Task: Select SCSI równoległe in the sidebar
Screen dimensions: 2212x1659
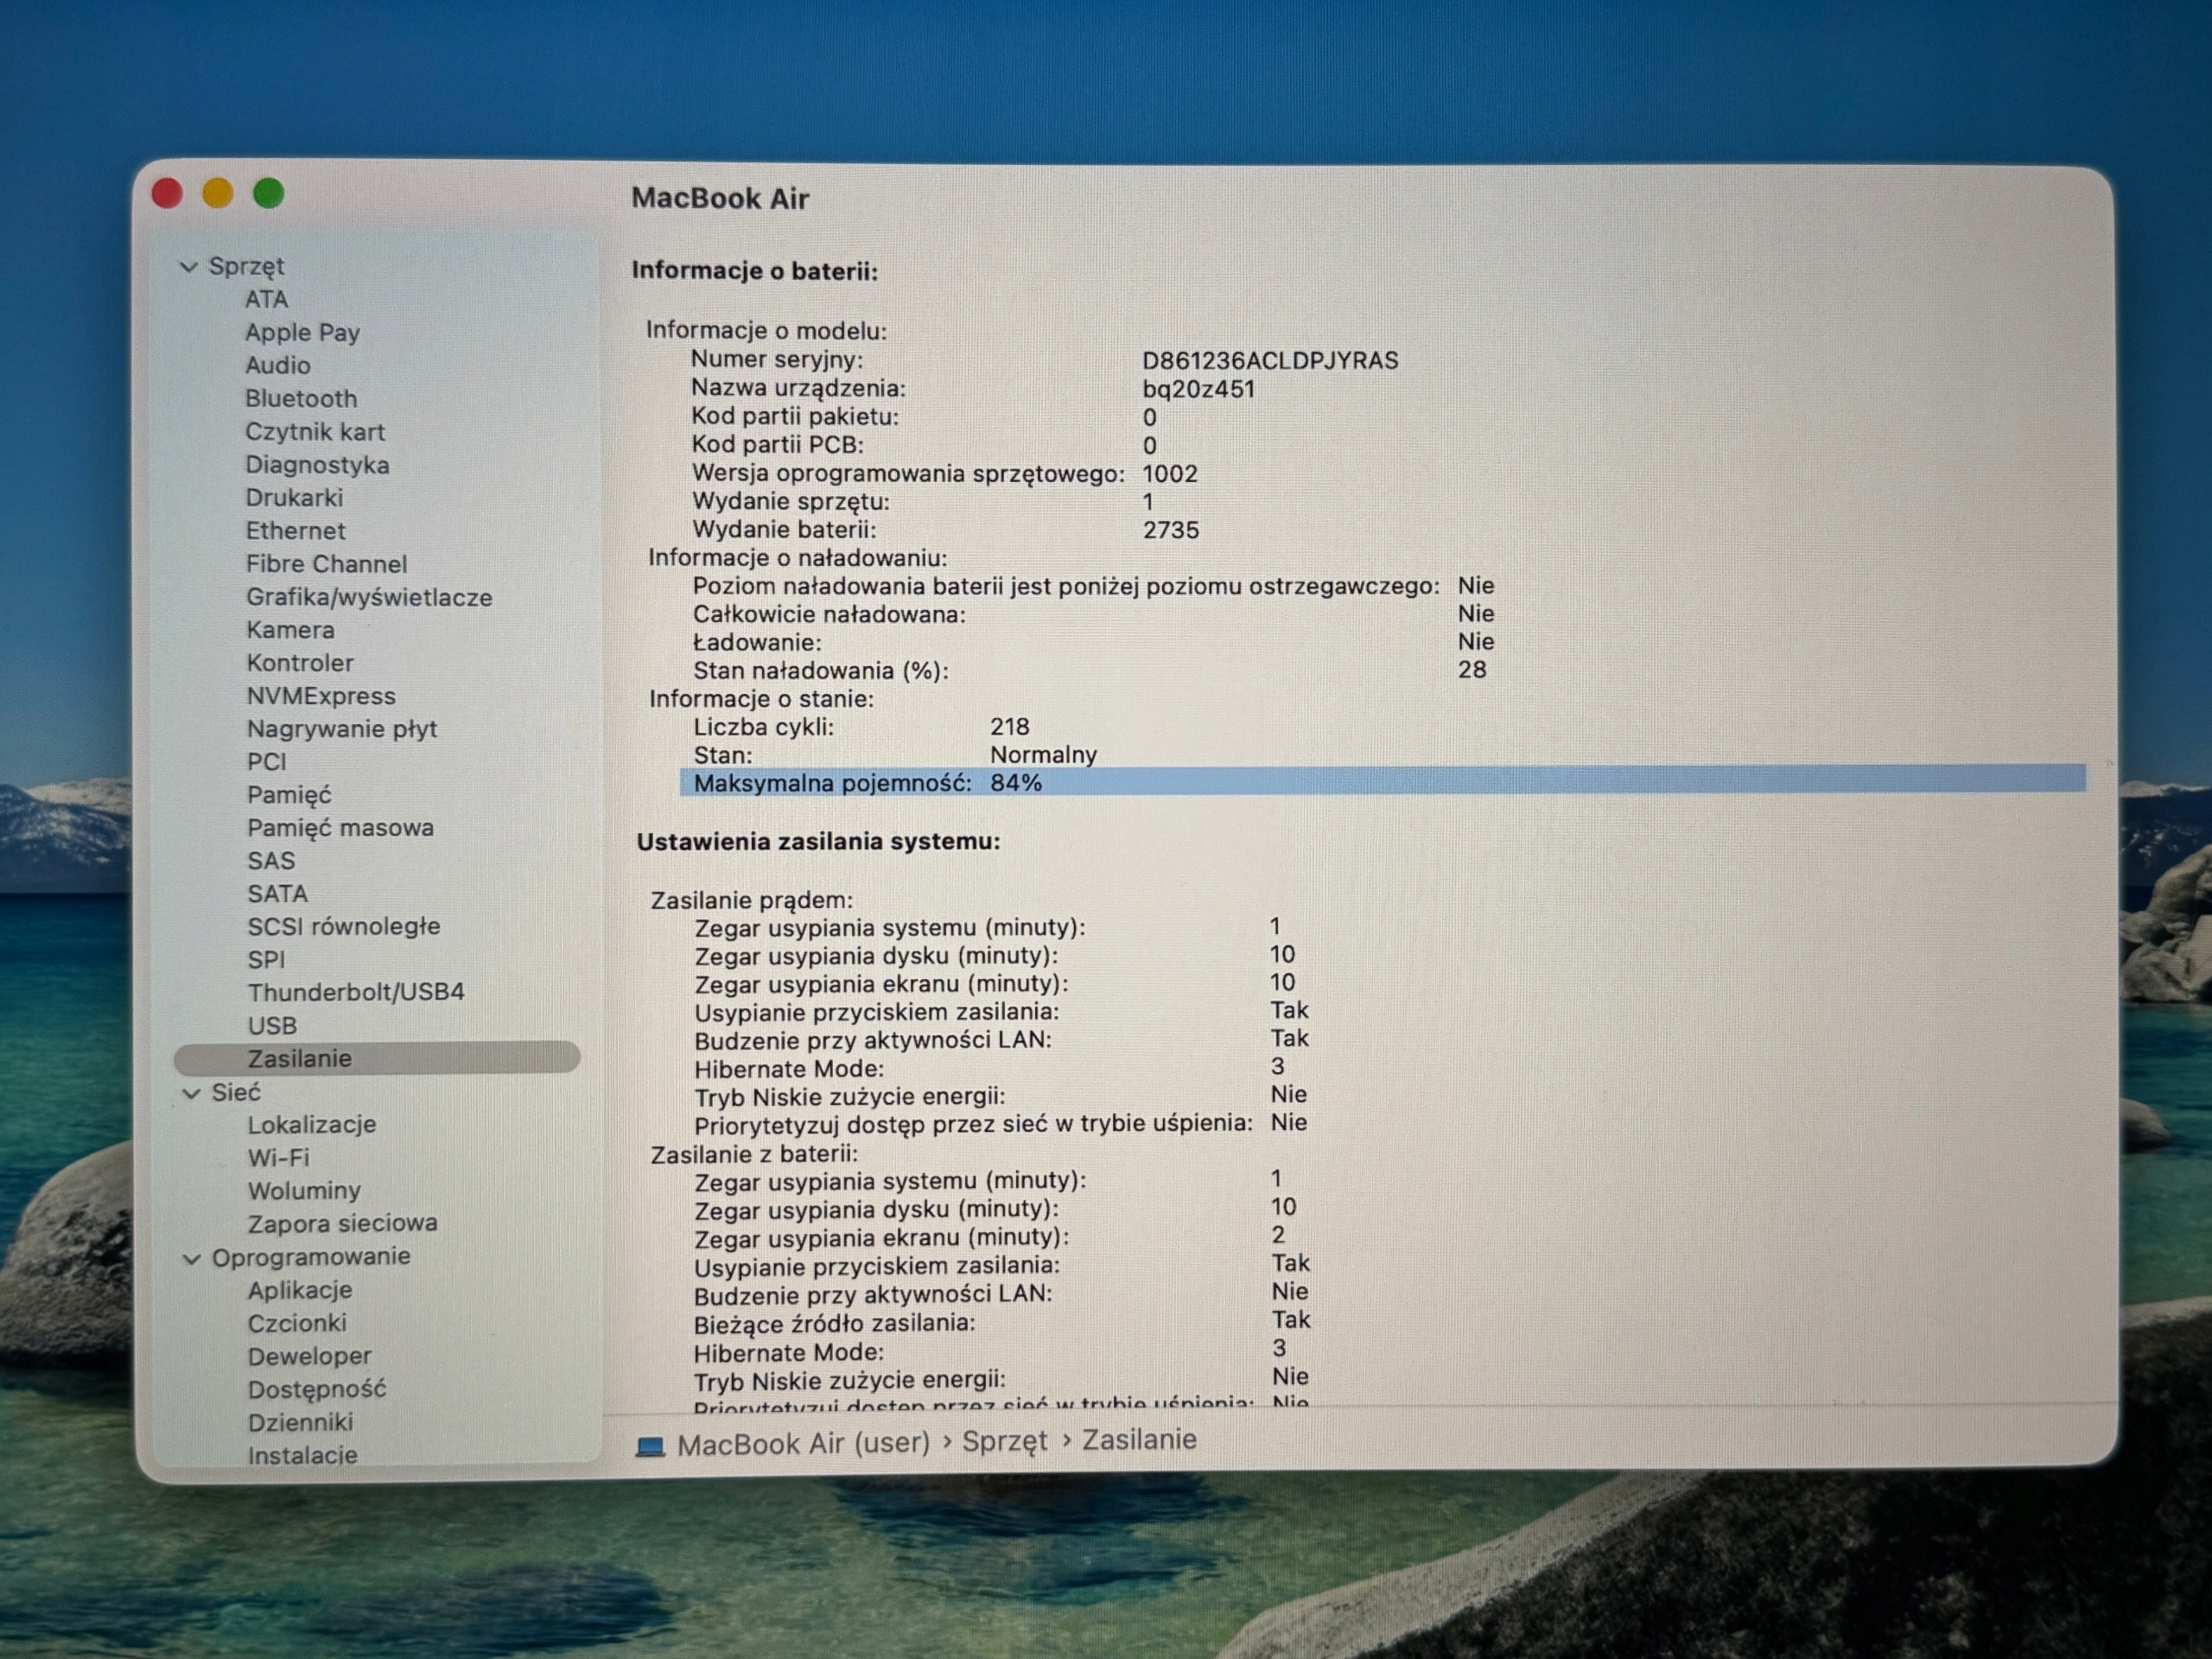Action: 344,927
